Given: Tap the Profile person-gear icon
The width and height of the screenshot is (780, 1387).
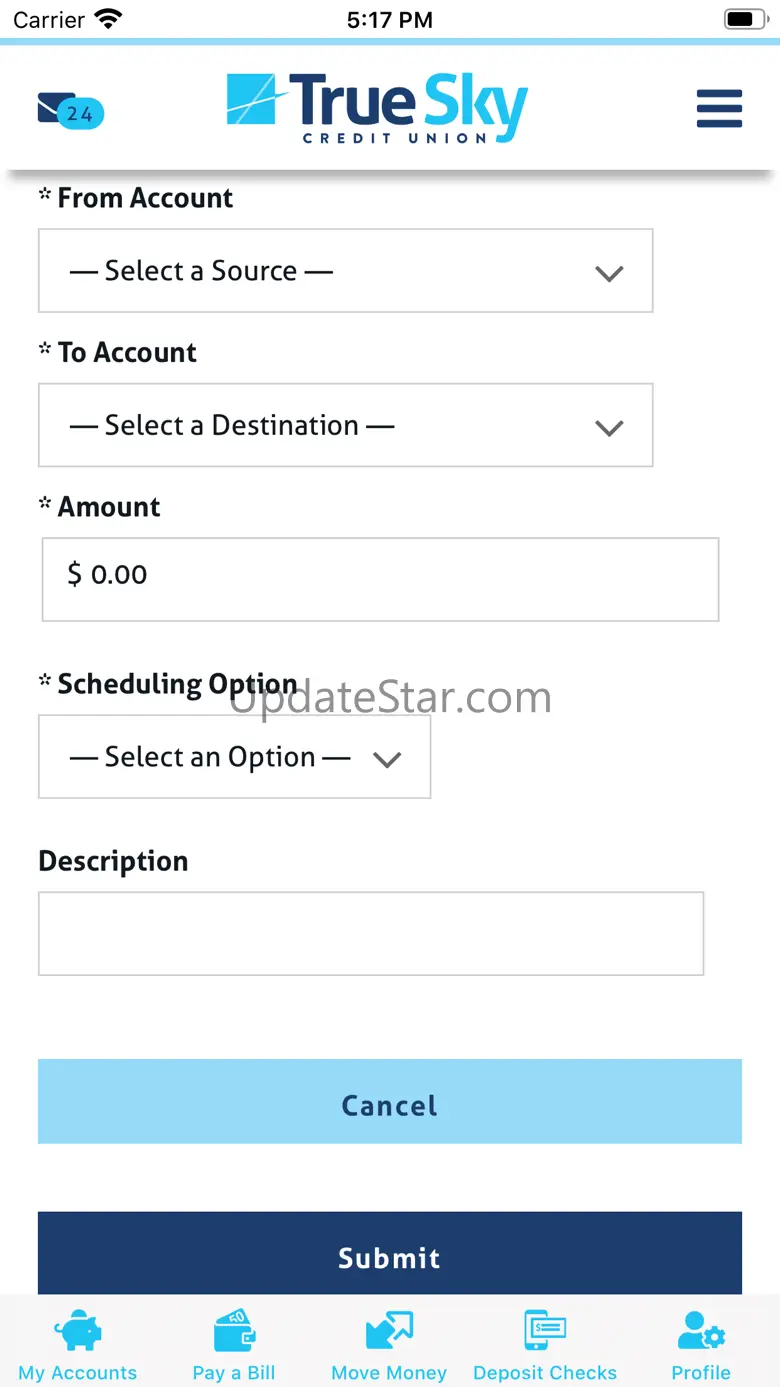Looking at the screenshot, I should point(700,1331).
